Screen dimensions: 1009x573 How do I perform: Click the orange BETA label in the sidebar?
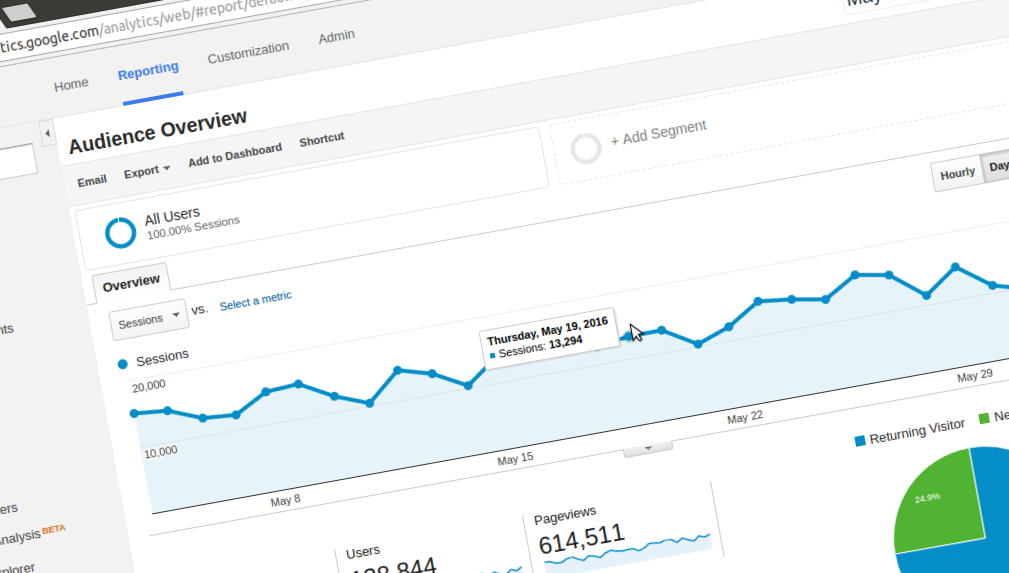click(53, 529)
